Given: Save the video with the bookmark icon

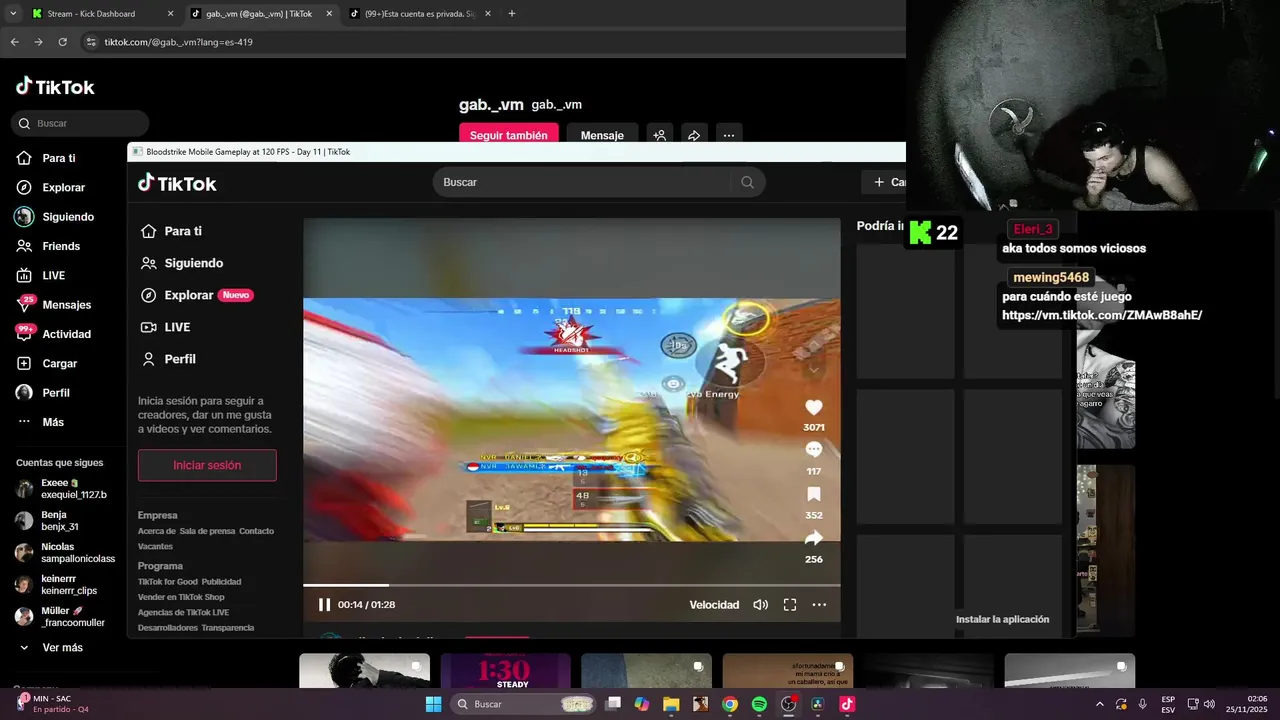Looking at the screenshot, I should 814,495.
